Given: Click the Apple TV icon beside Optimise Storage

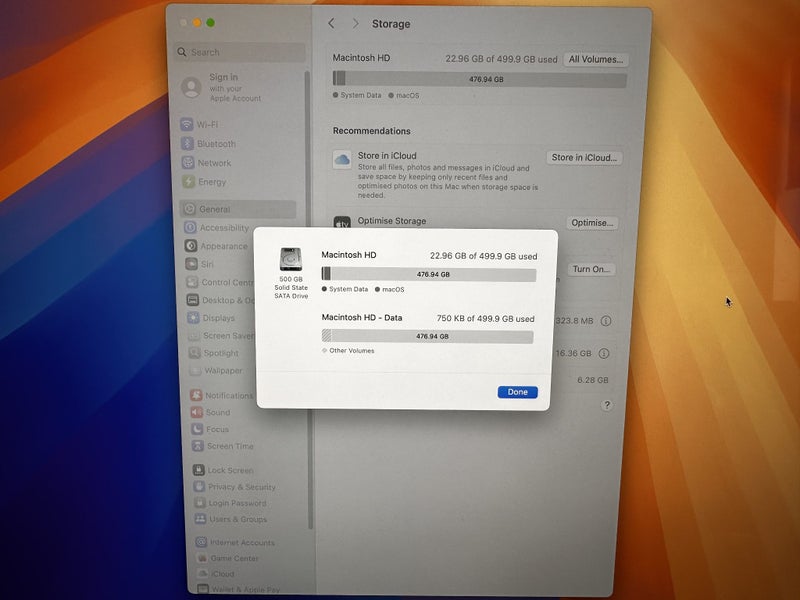Looking at the screenshot, I should click(x=343, y=222).
